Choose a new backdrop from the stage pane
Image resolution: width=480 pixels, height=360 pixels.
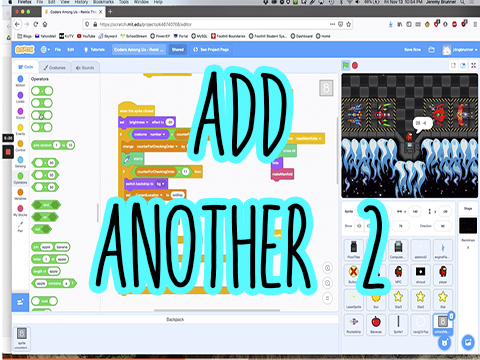[x=468, y=342]
